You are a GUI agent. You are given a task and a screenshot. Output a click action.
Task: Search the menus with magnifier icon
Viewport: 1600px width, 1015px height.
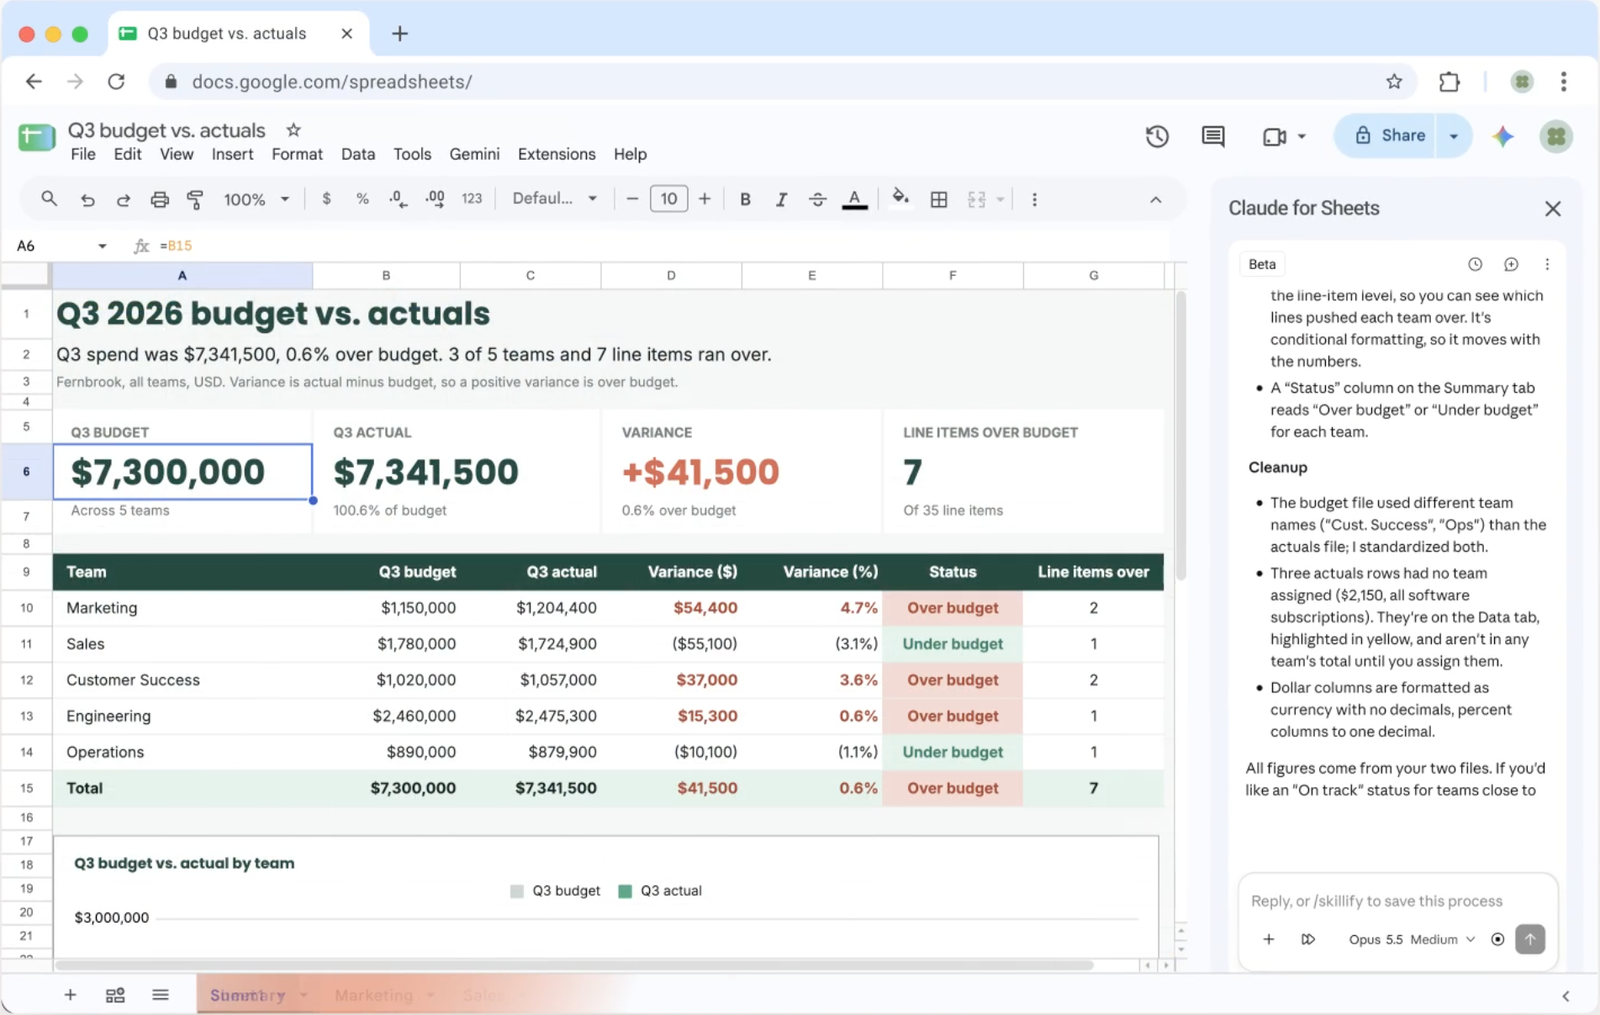pos(49,199)
